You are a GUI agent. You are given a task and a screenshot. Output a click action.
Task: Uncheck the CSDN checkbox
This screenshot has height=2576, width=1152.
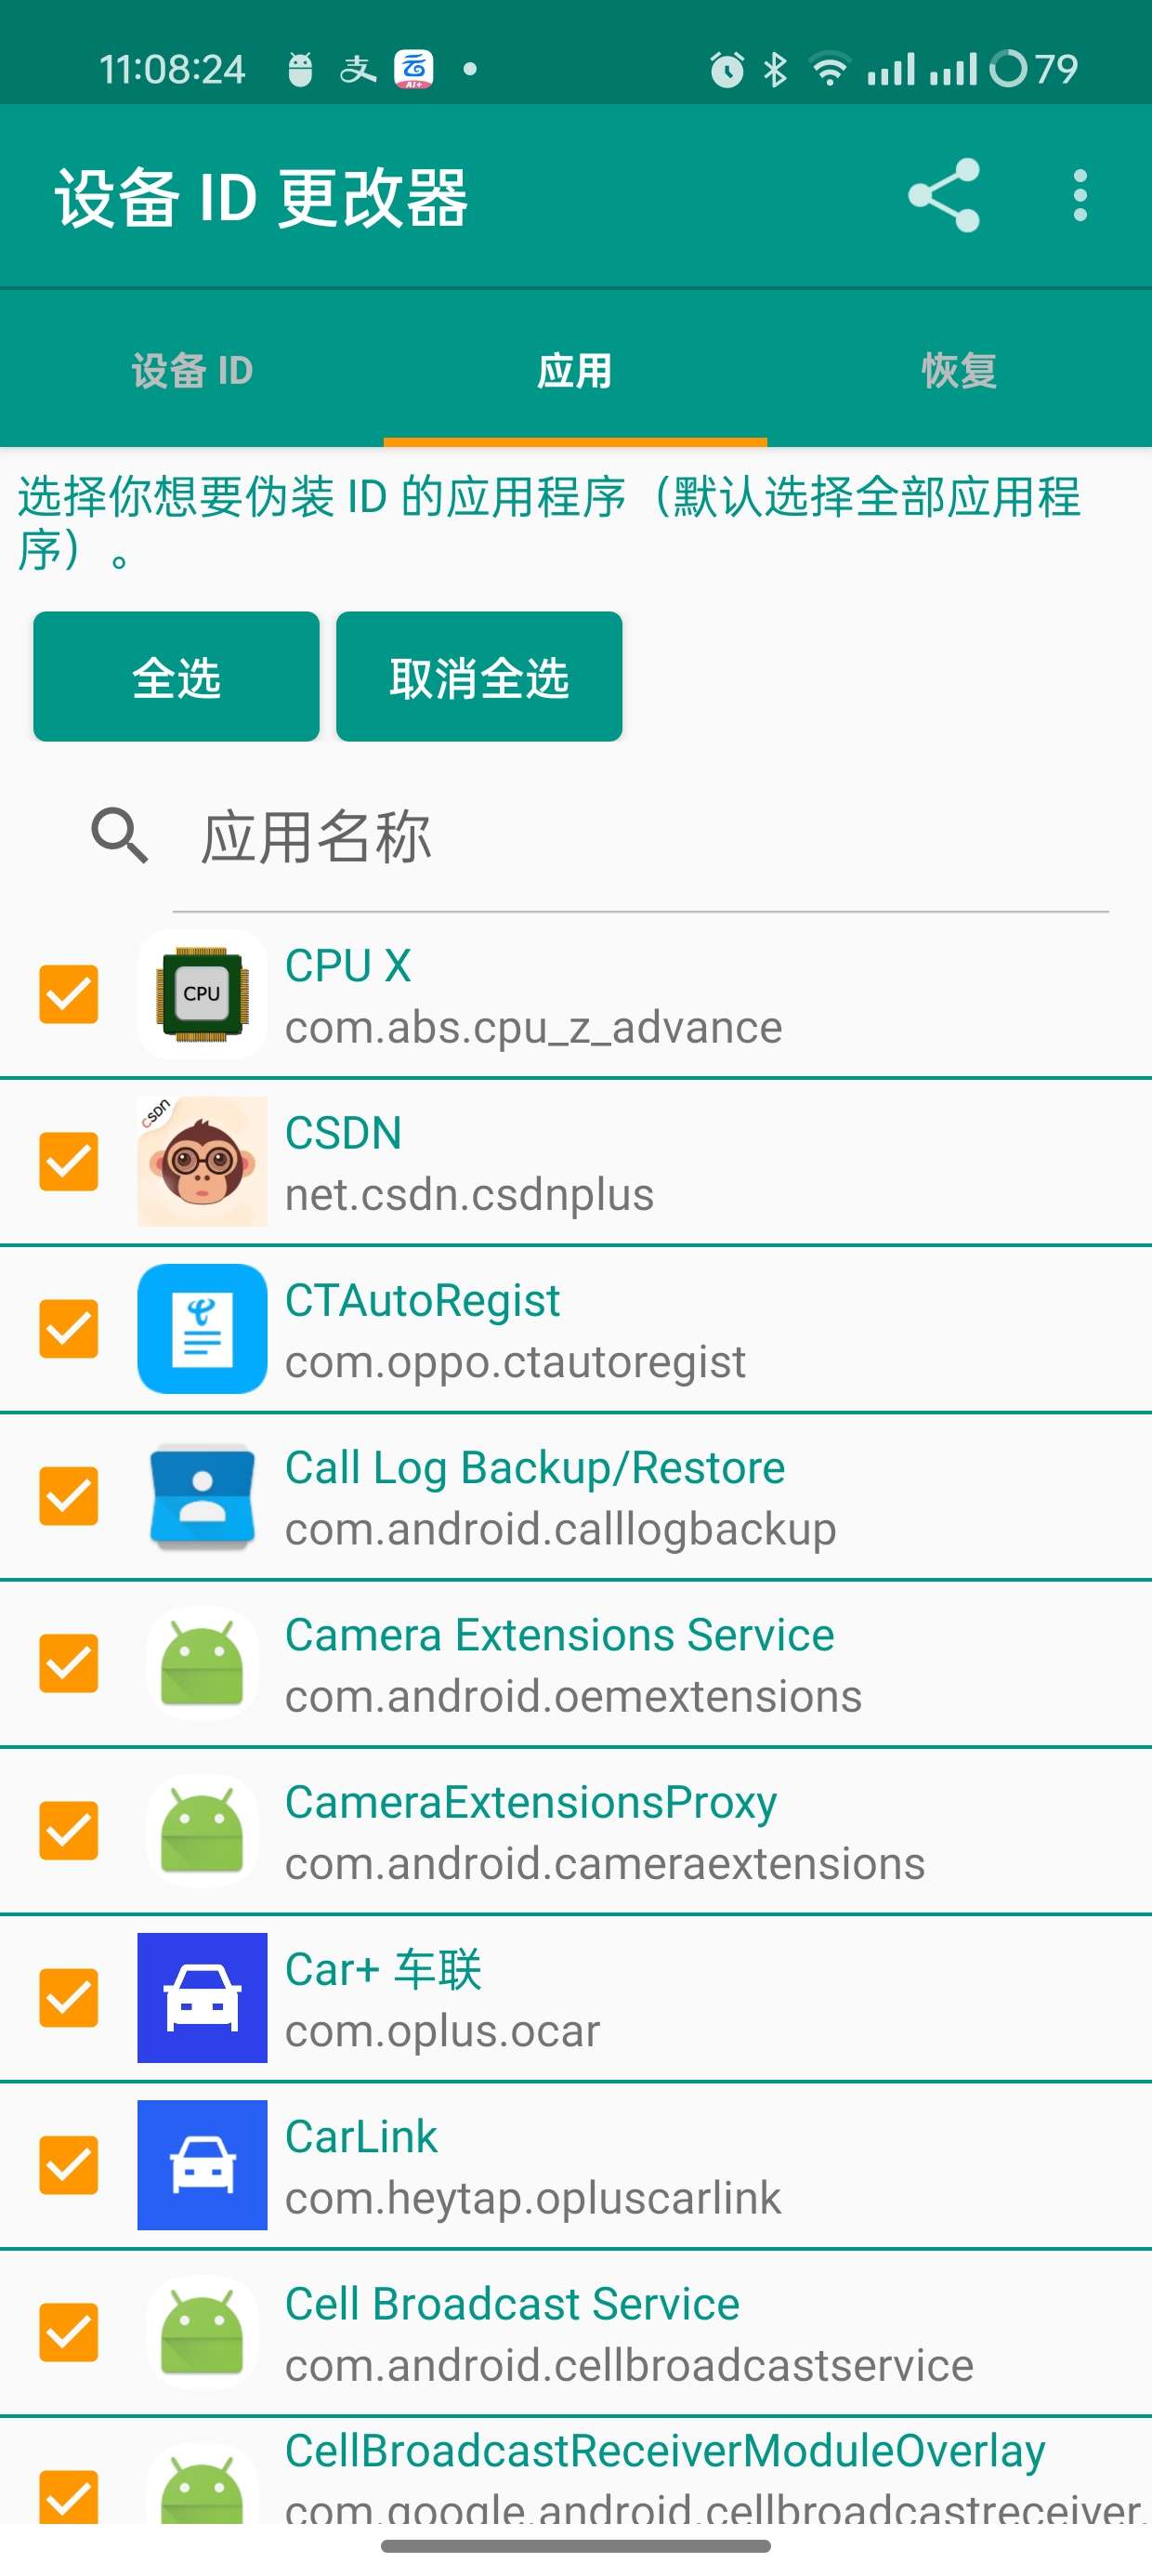coord(69,1161)
